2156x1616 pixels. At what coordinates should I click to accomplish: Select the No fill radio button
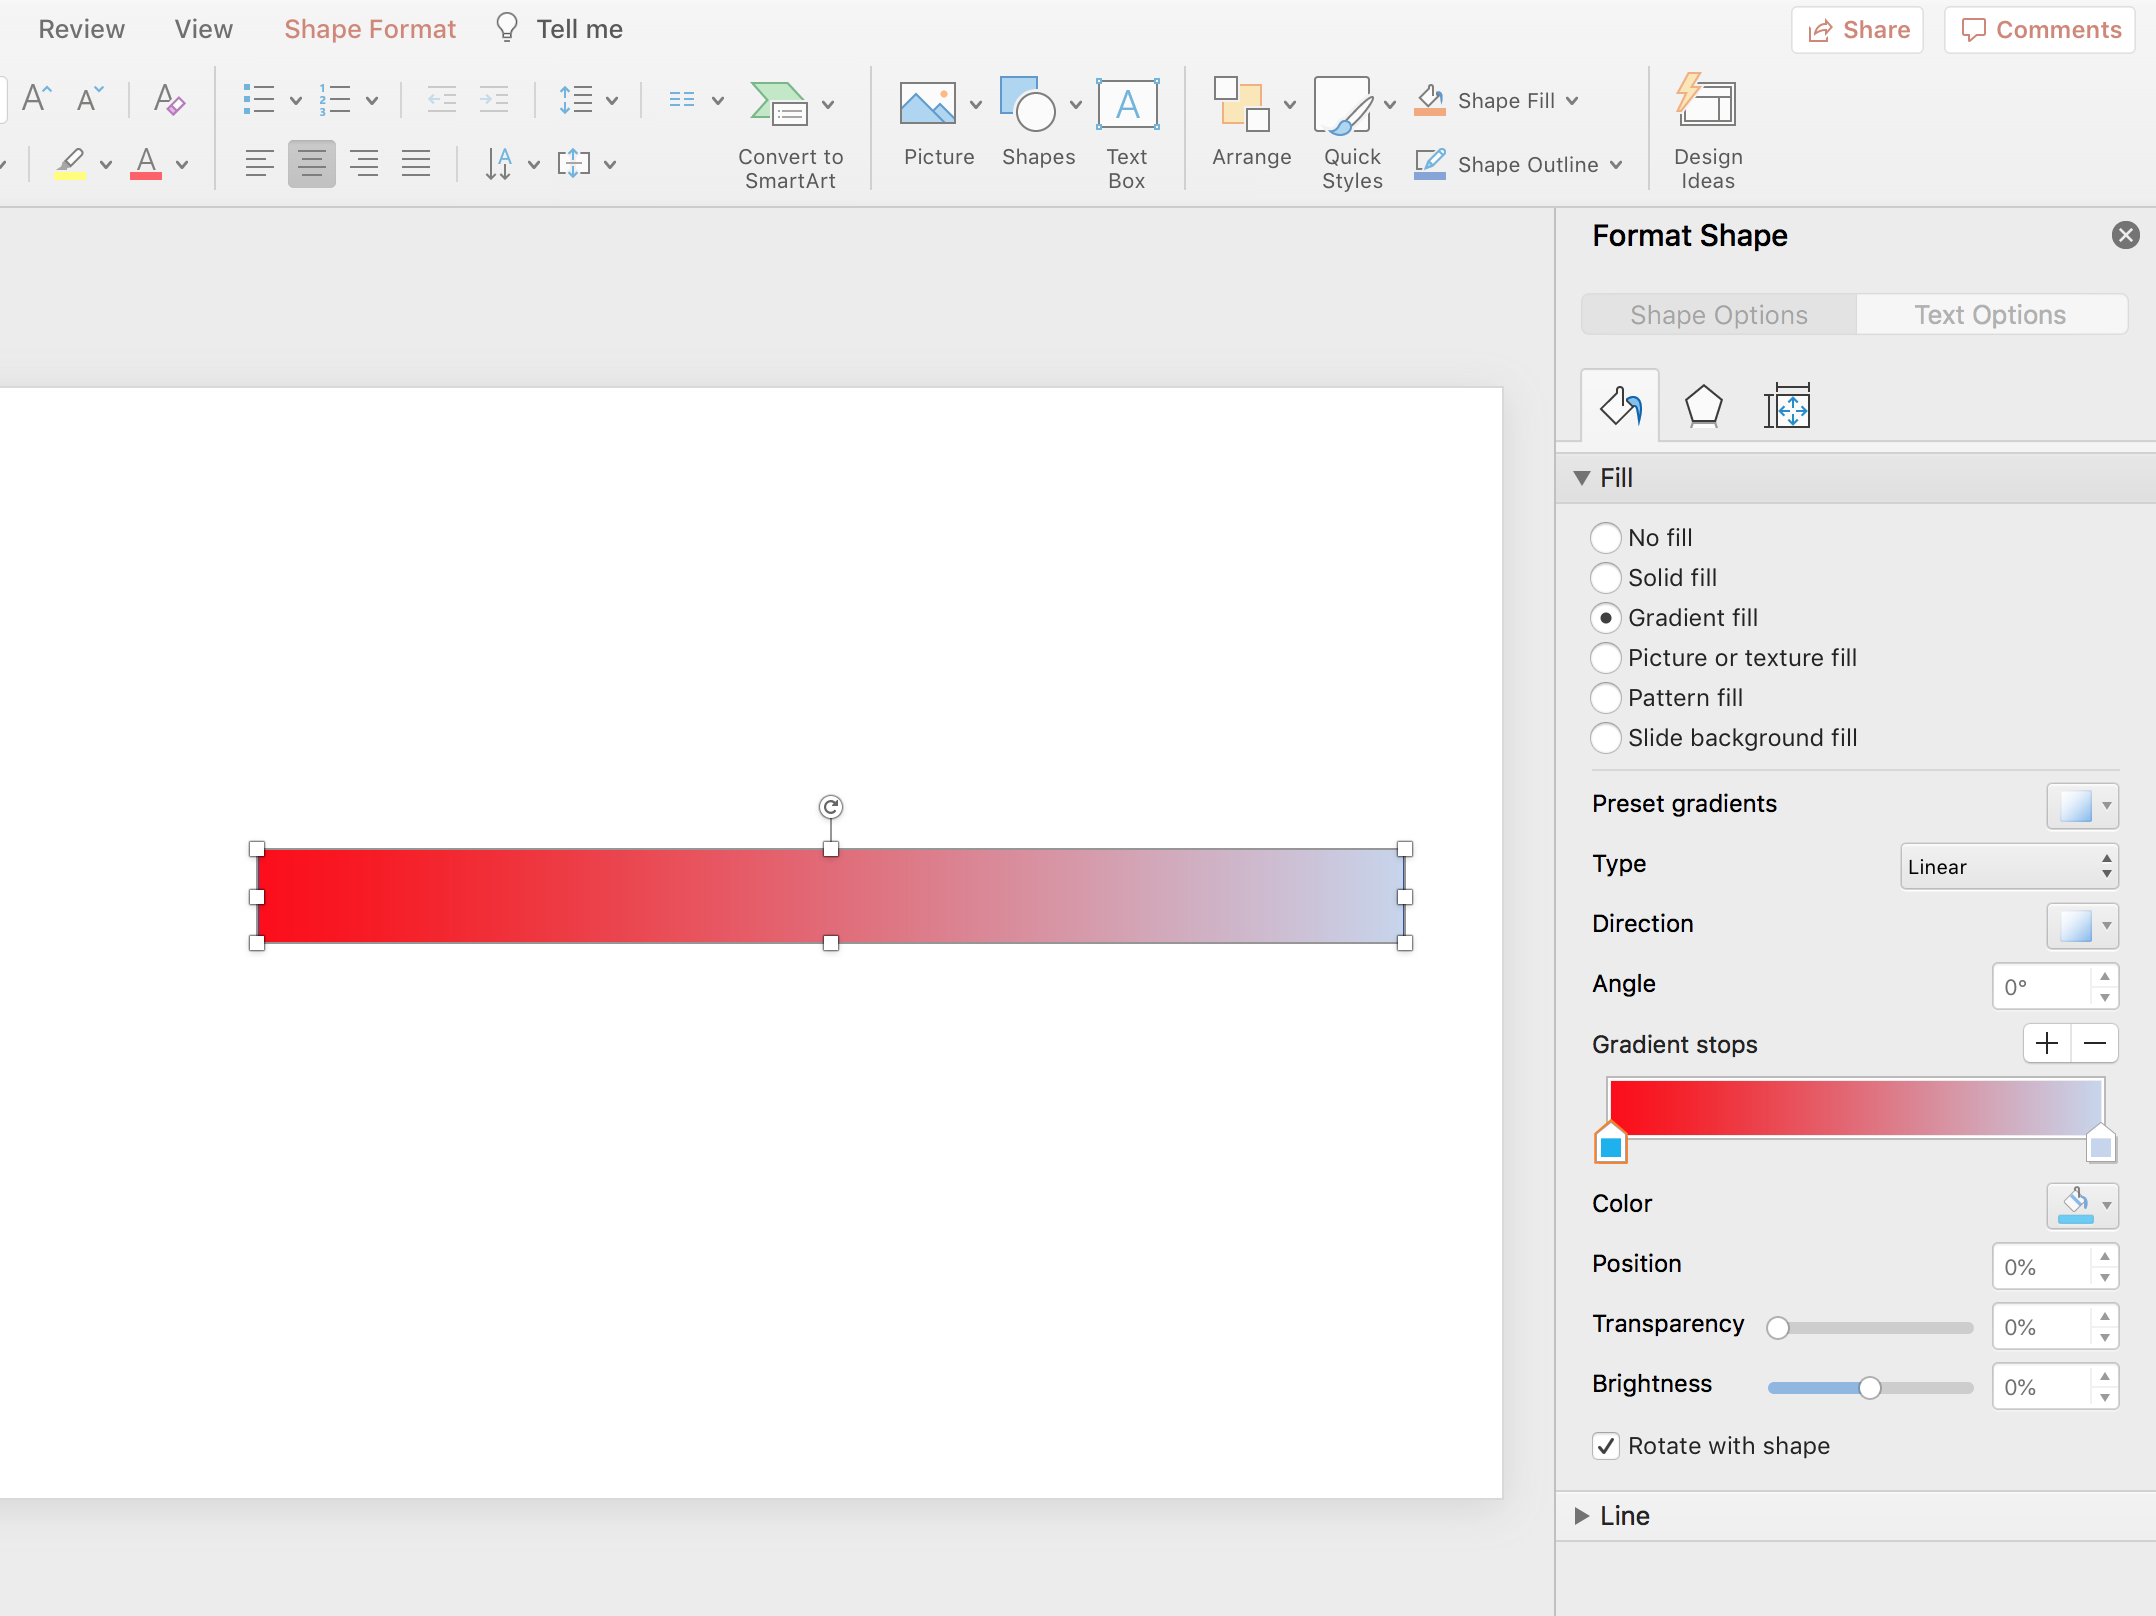(1605, 538)
